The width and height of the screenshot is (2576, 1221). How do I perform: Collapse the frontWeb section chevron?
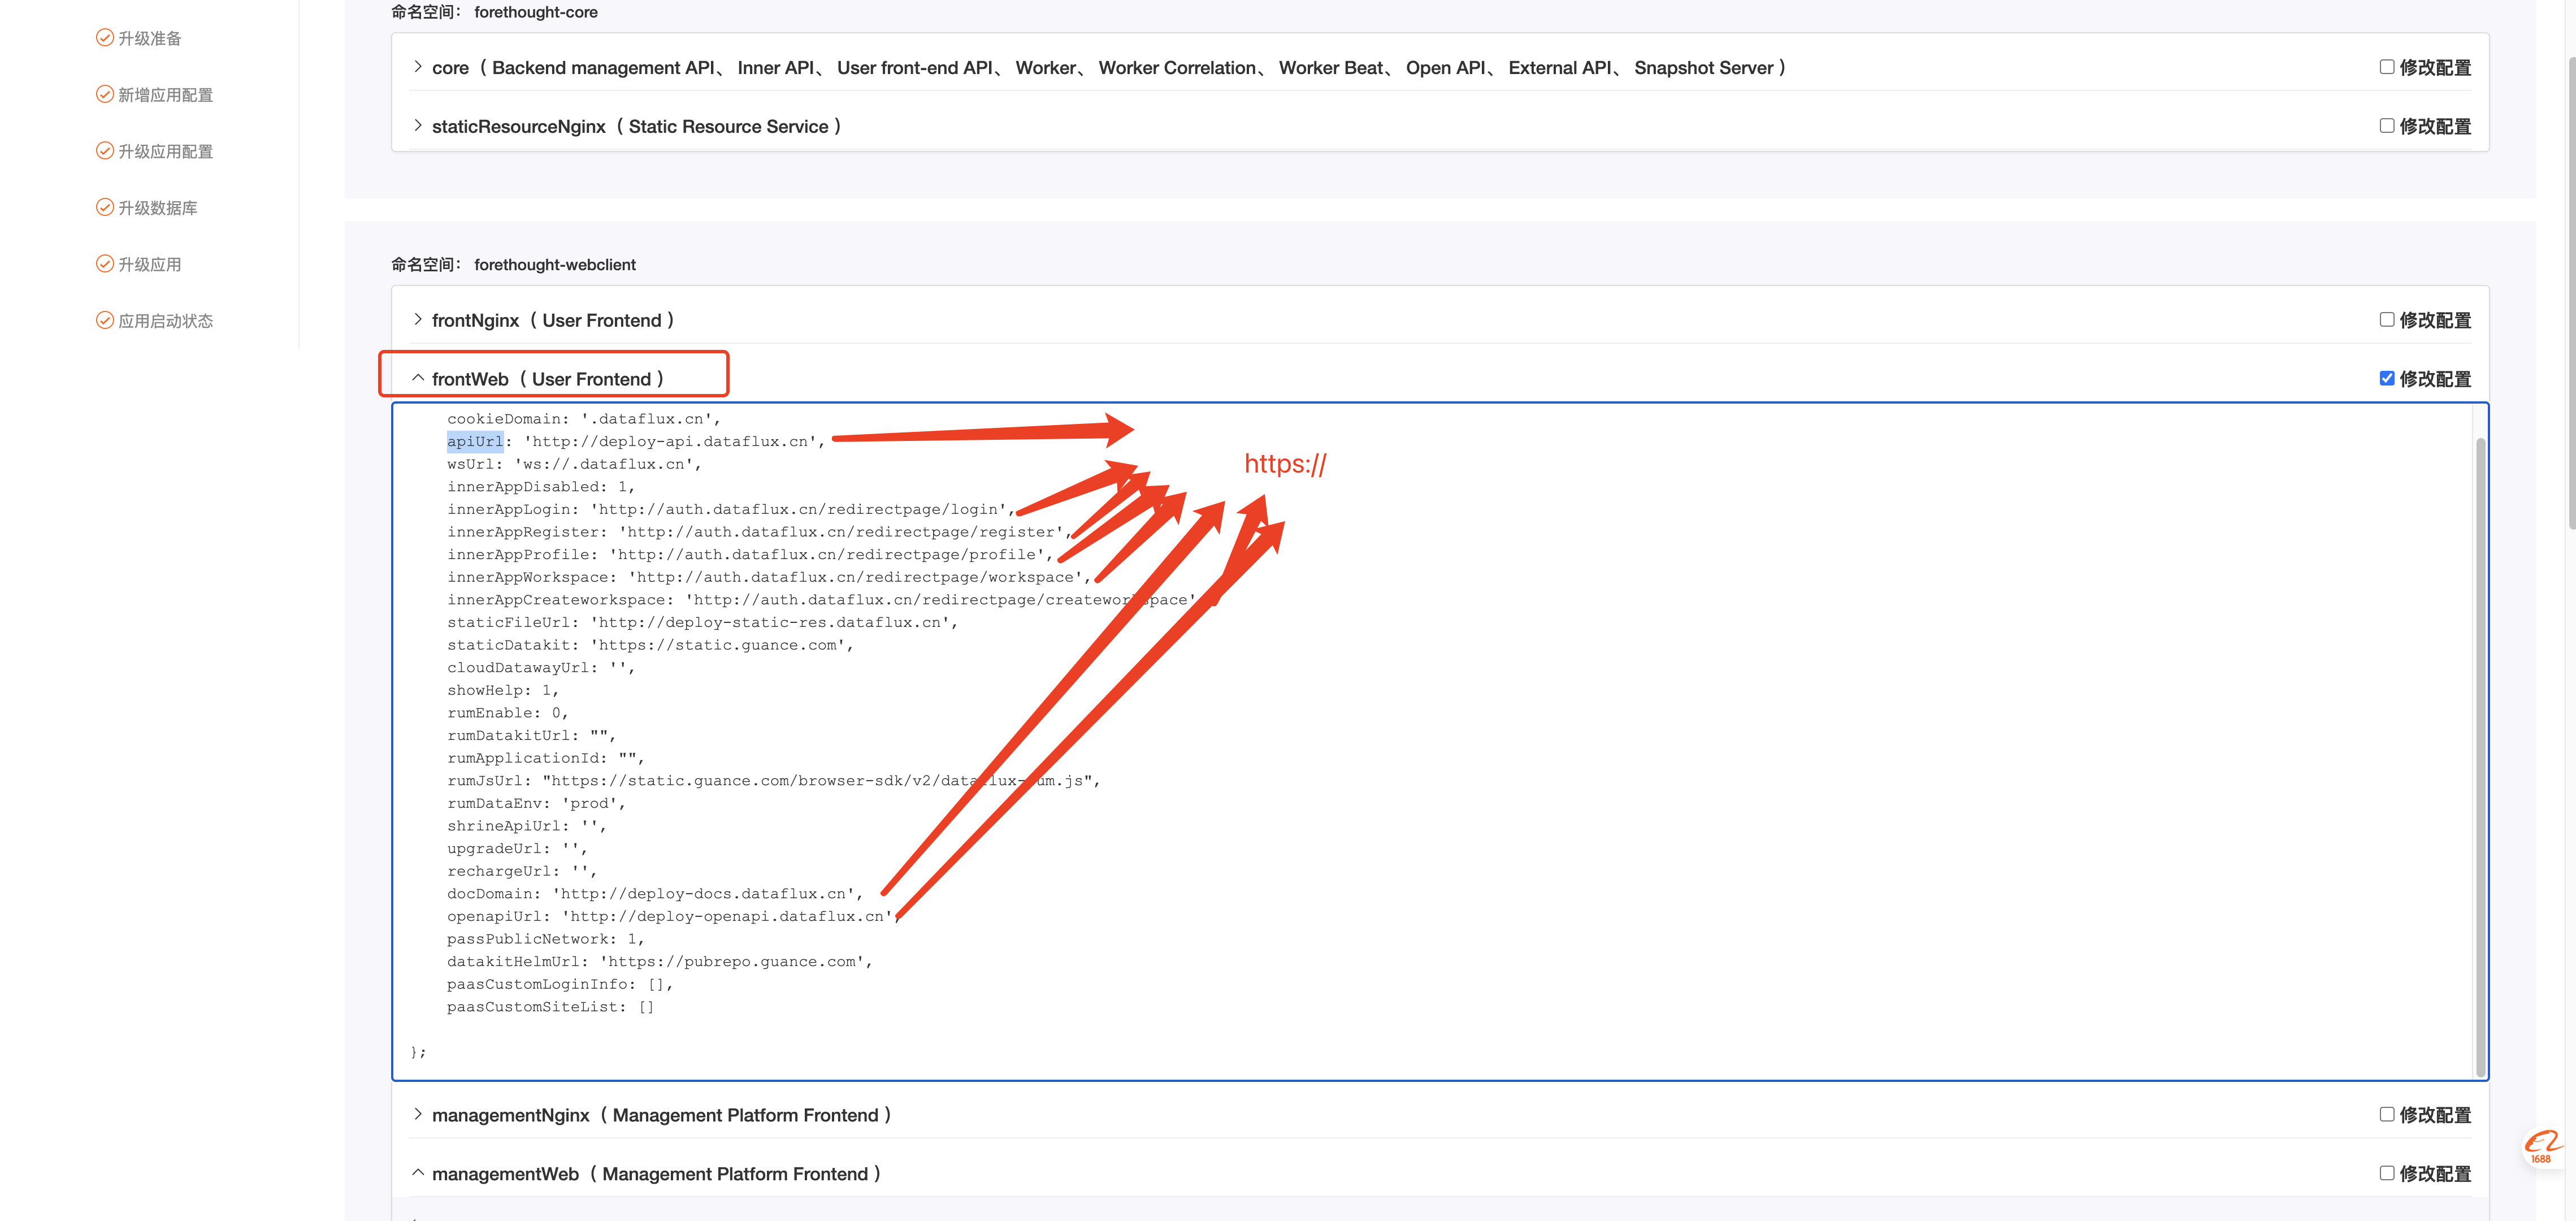click(x=418, y=378)
